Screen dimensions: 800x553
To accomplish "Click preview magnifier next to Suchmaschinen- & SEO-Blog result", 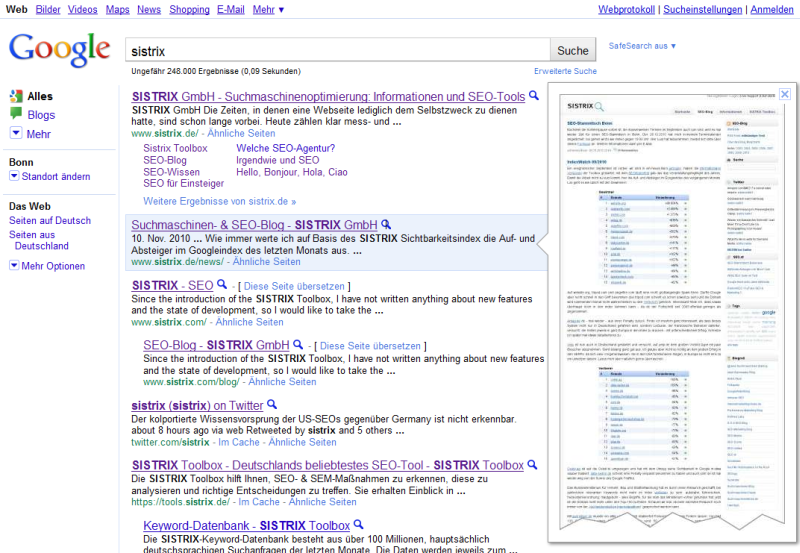I will point(386,225).
